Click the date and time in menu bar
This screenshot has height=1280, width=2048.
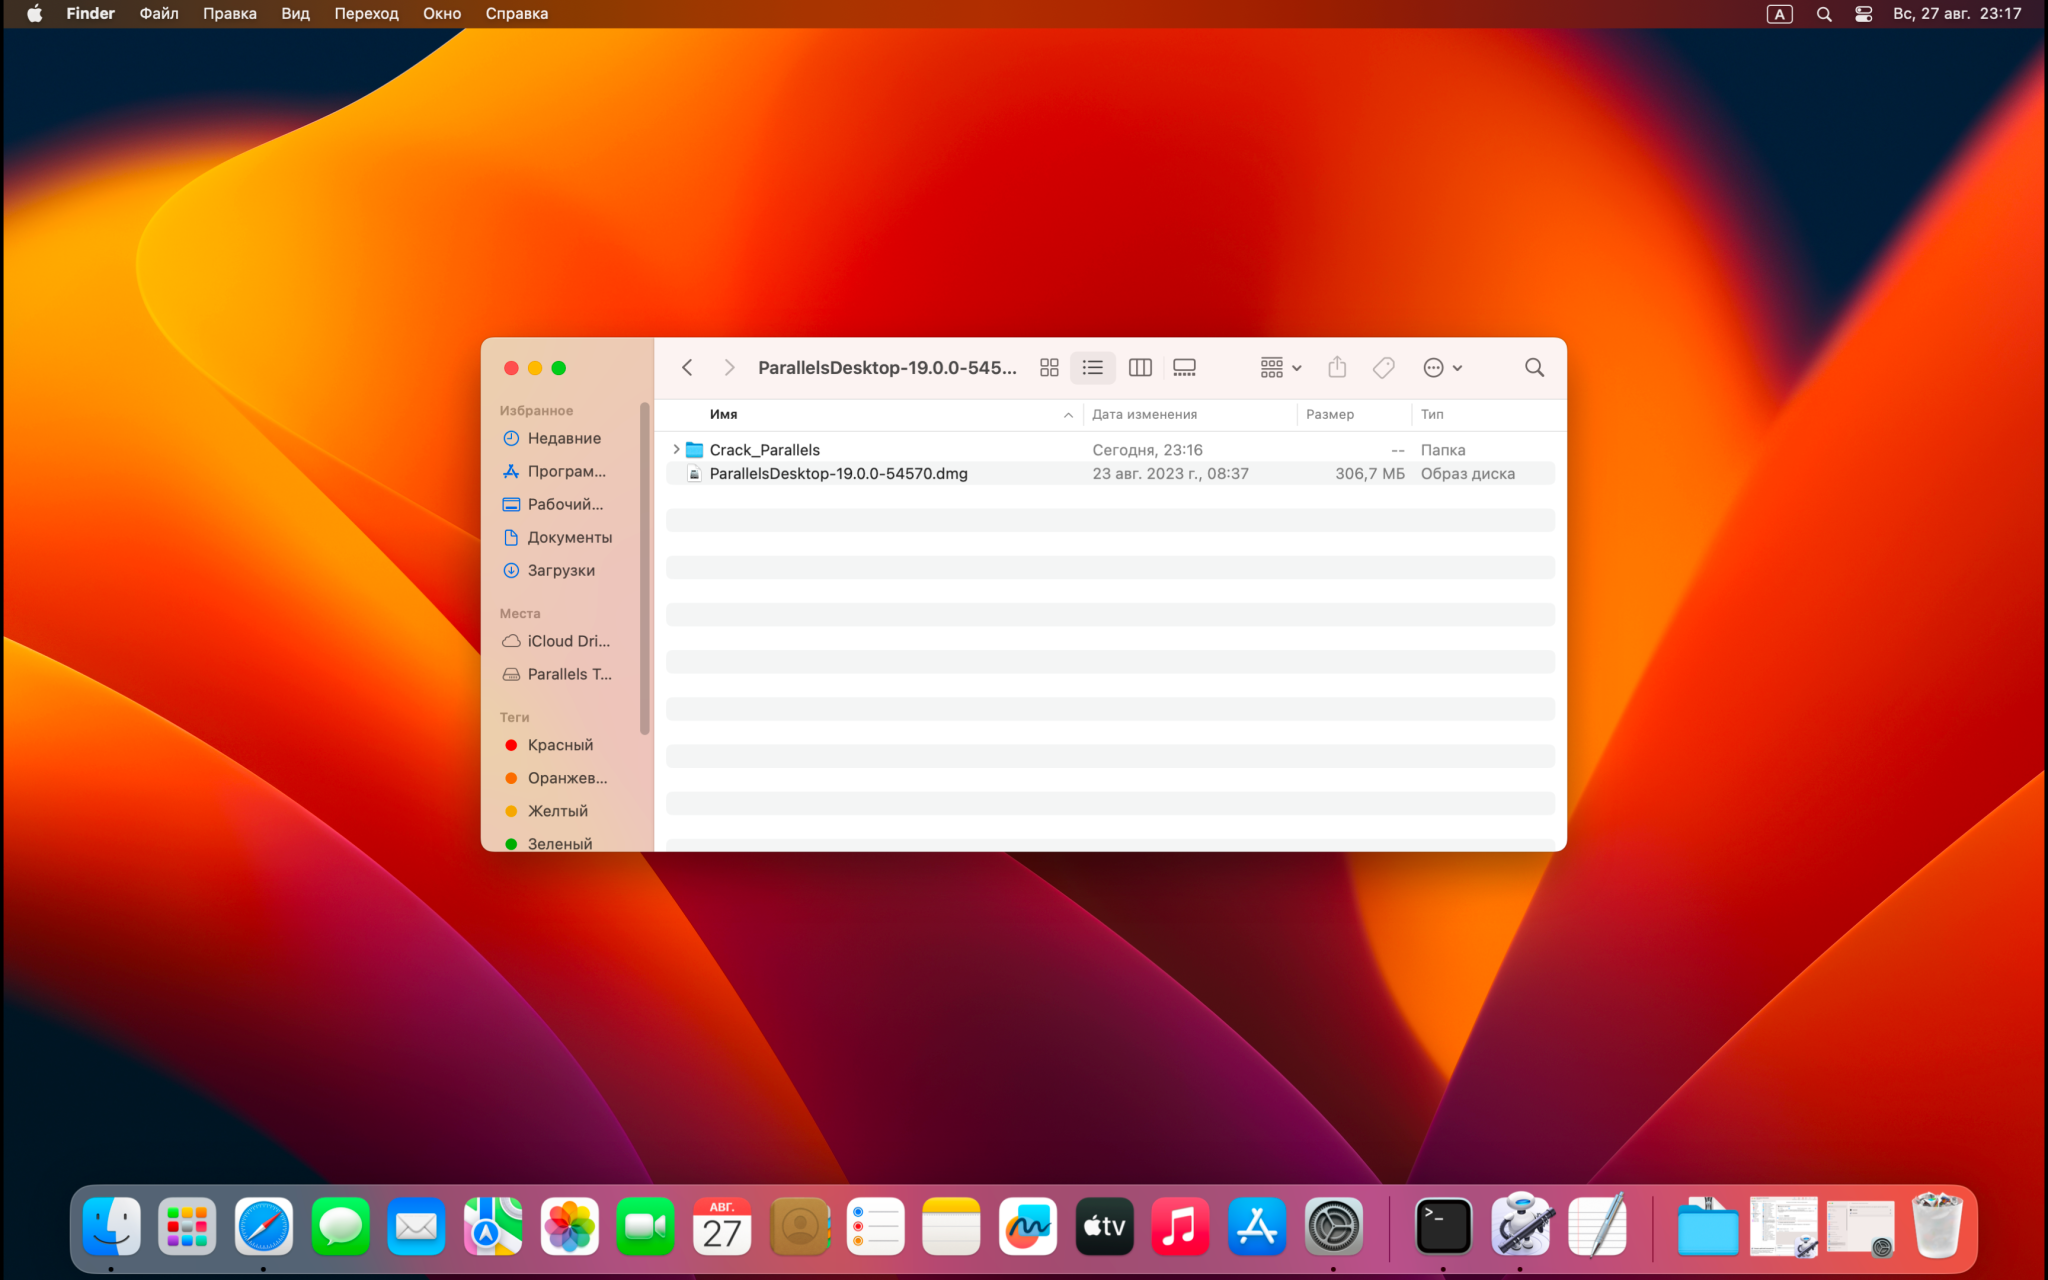point(1957,14)
